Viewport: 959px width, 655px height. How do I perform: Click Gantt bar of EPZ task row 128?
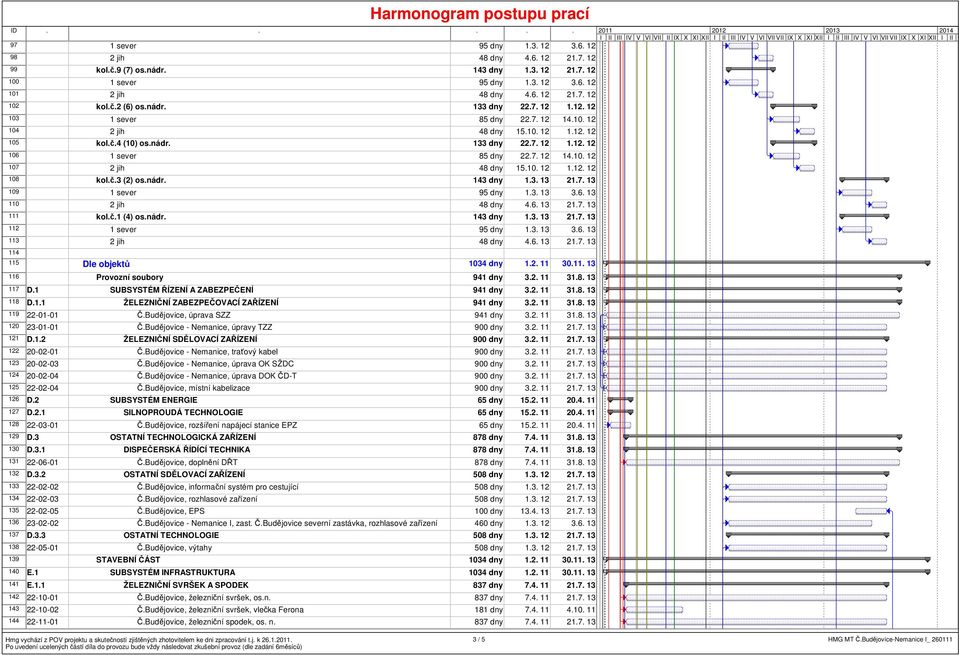tap(620, 425)
